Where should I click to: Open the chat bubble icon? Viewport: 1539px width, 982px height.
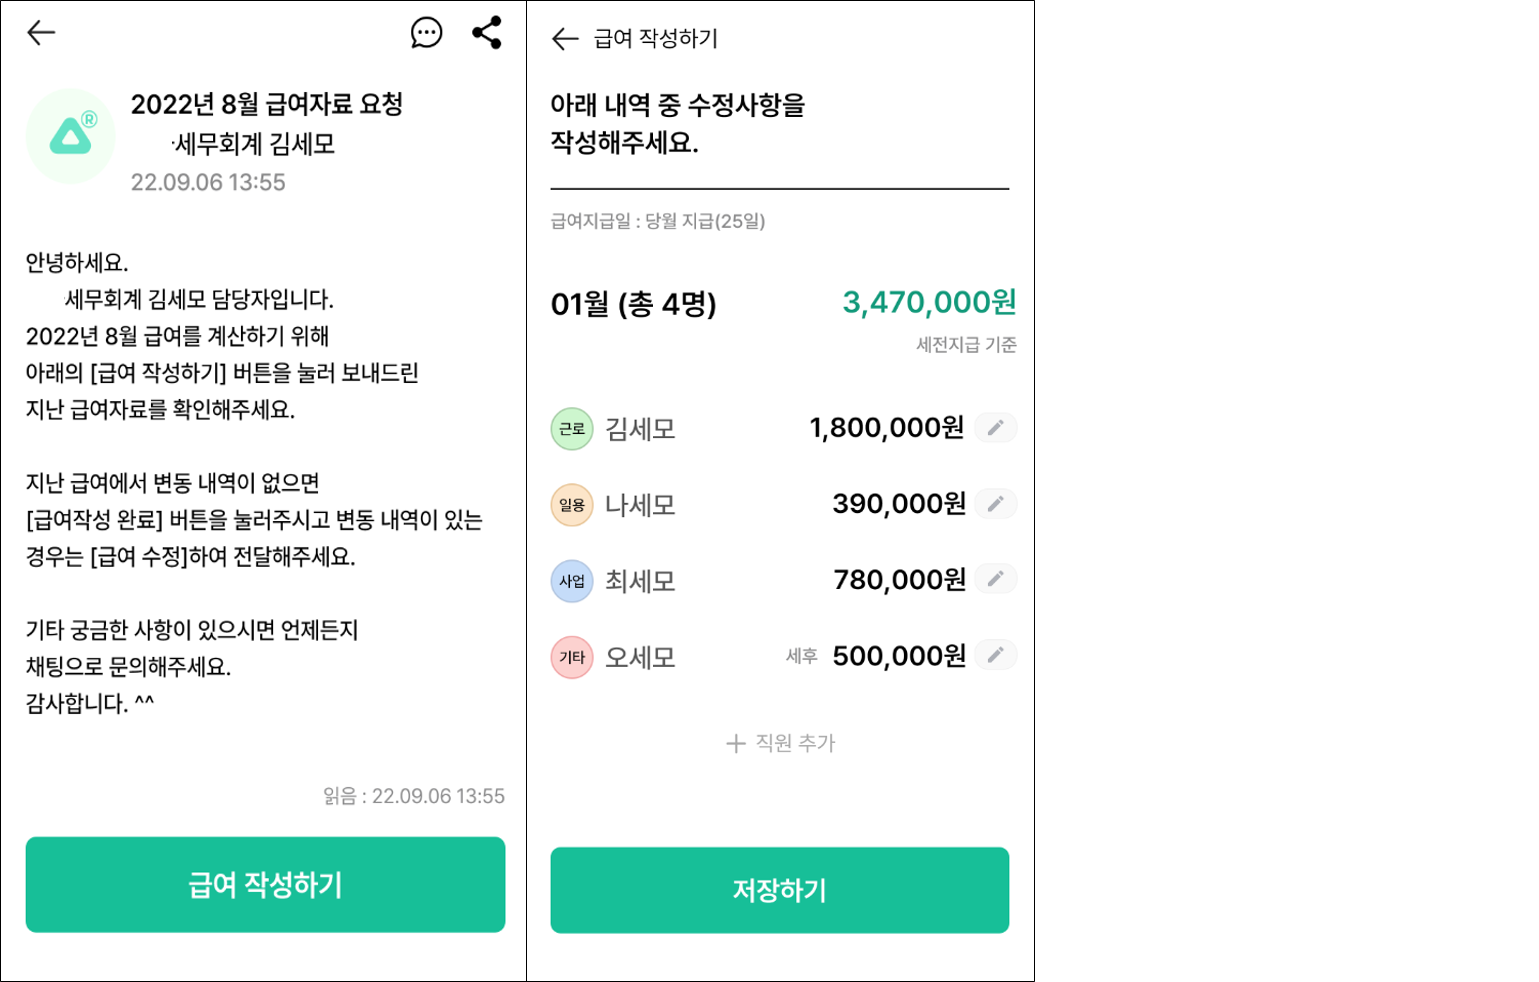click(427, 33)
